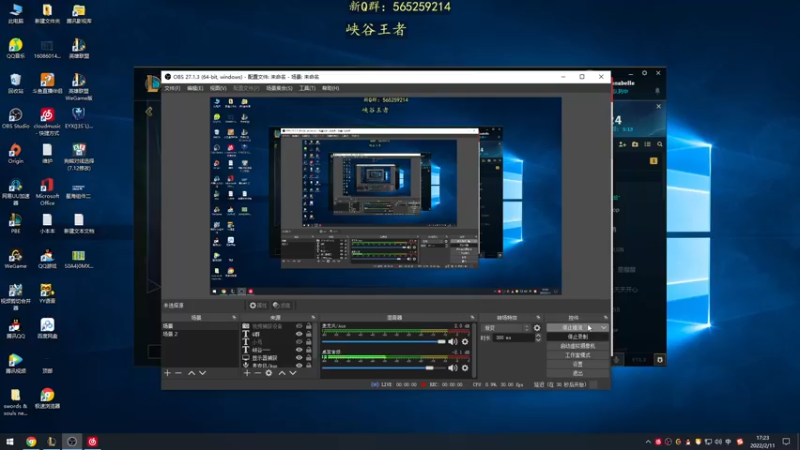The height and width of the screenshot is (450, 800).
Task: Click the 滤镜 filters button above sources
Action: pyautogui.click(x=282, y=305)
